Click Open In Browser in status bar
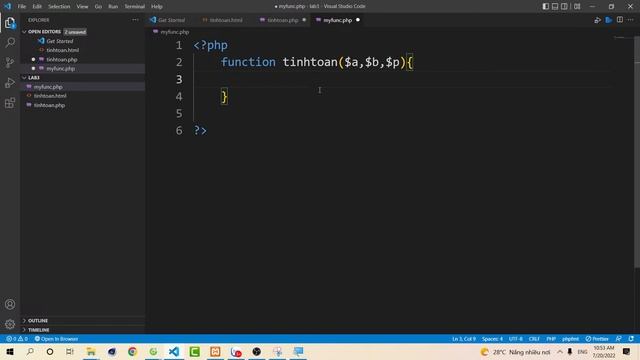 pos(56,339)
